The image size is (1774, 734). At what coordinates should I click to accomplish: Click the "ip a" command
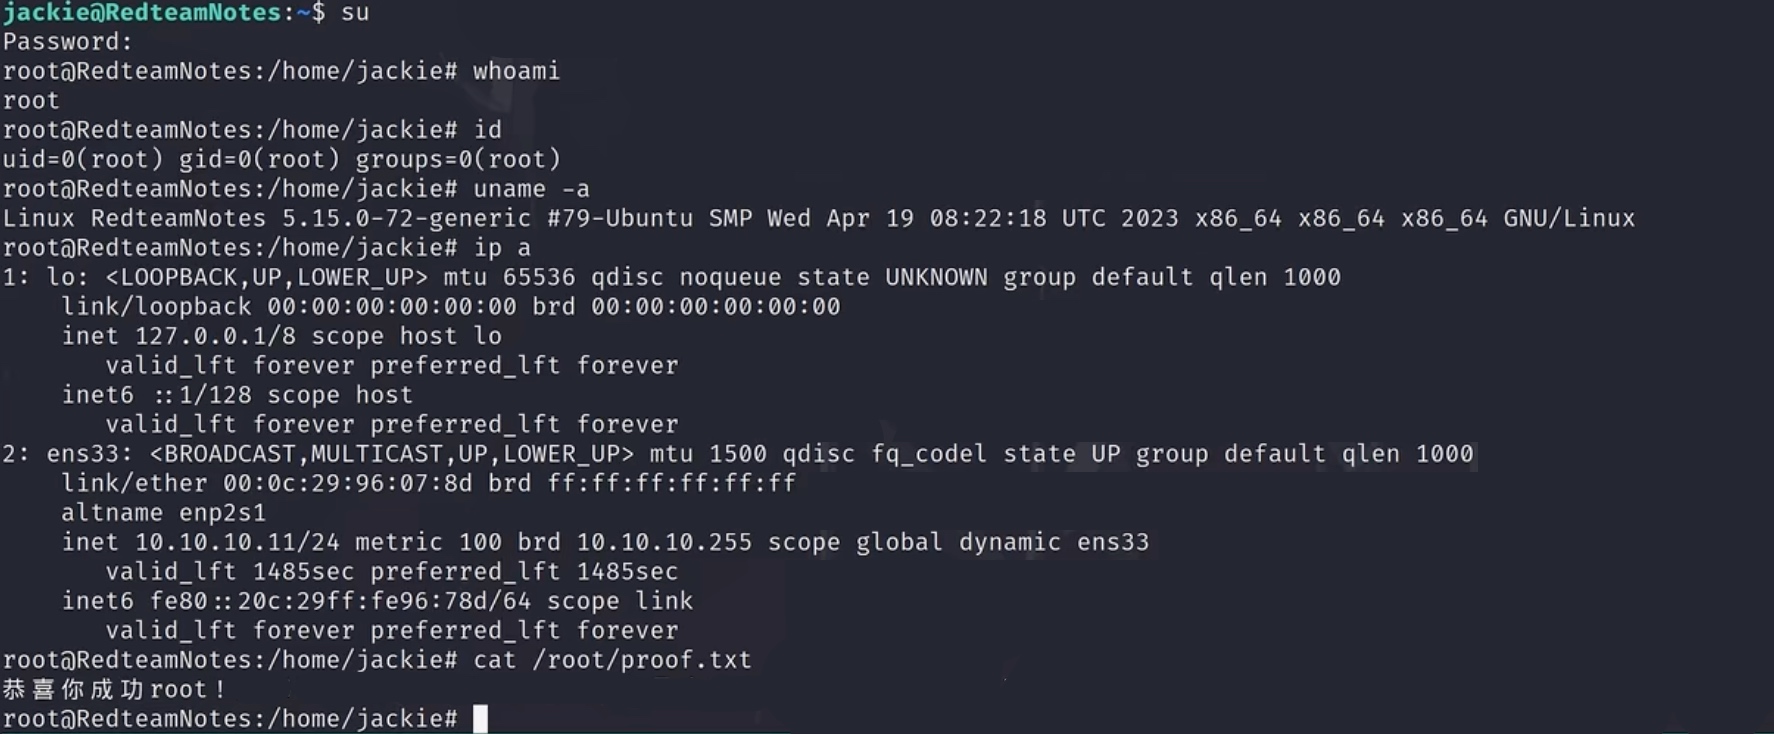tap(502, 248)
